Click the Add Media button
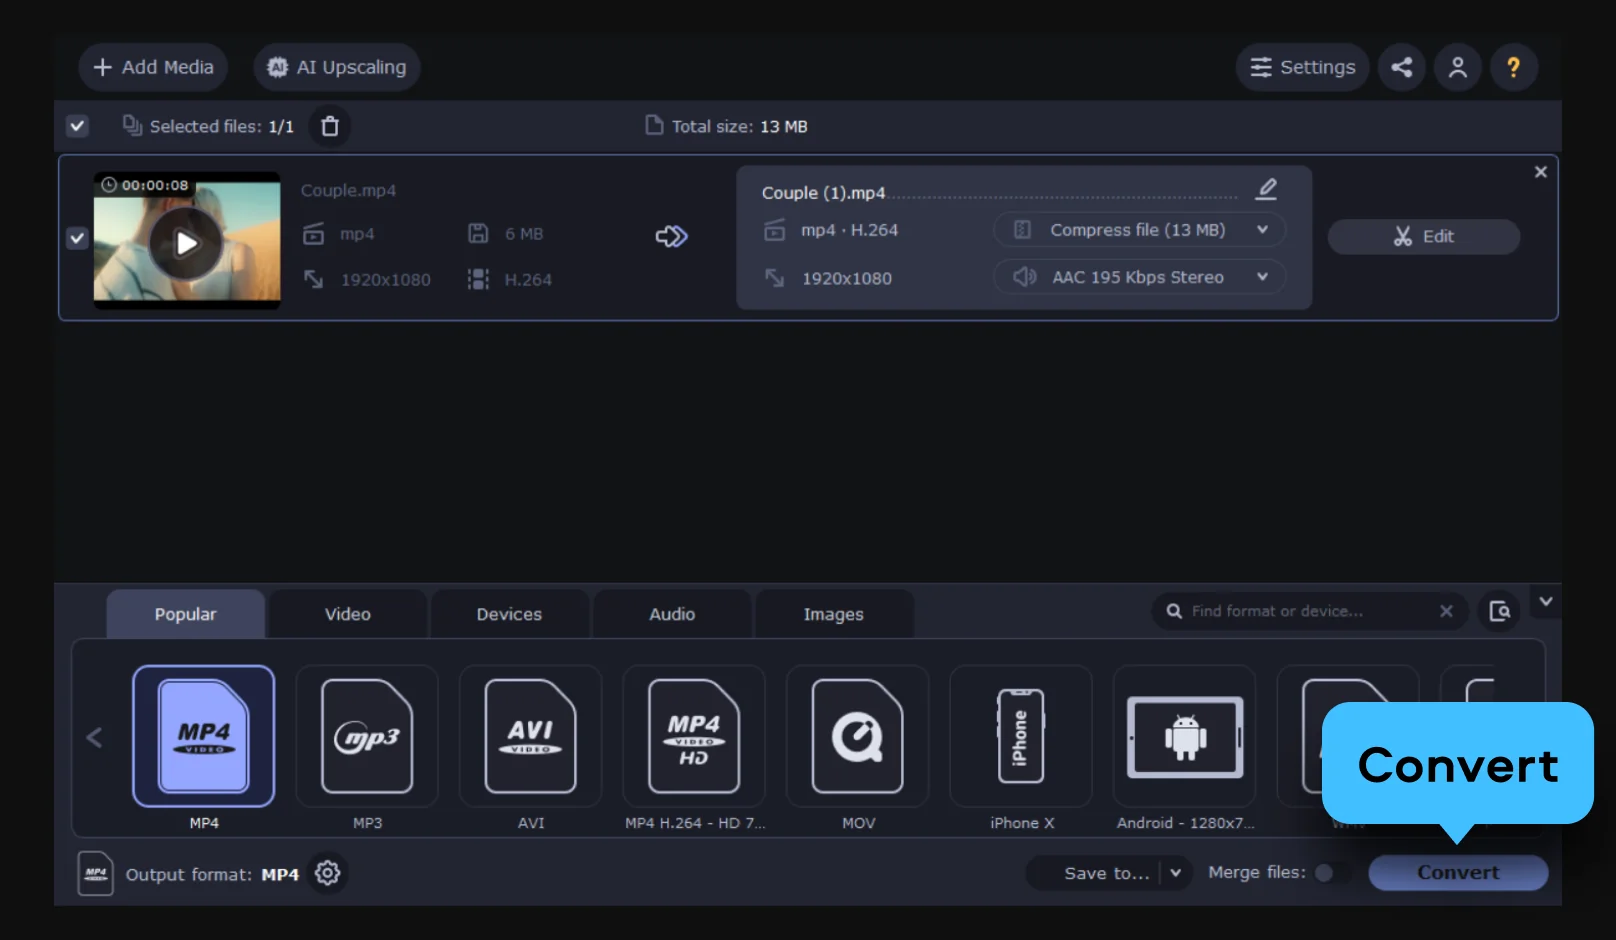Viewport: 1616px width, 940px height. (153, 67)
